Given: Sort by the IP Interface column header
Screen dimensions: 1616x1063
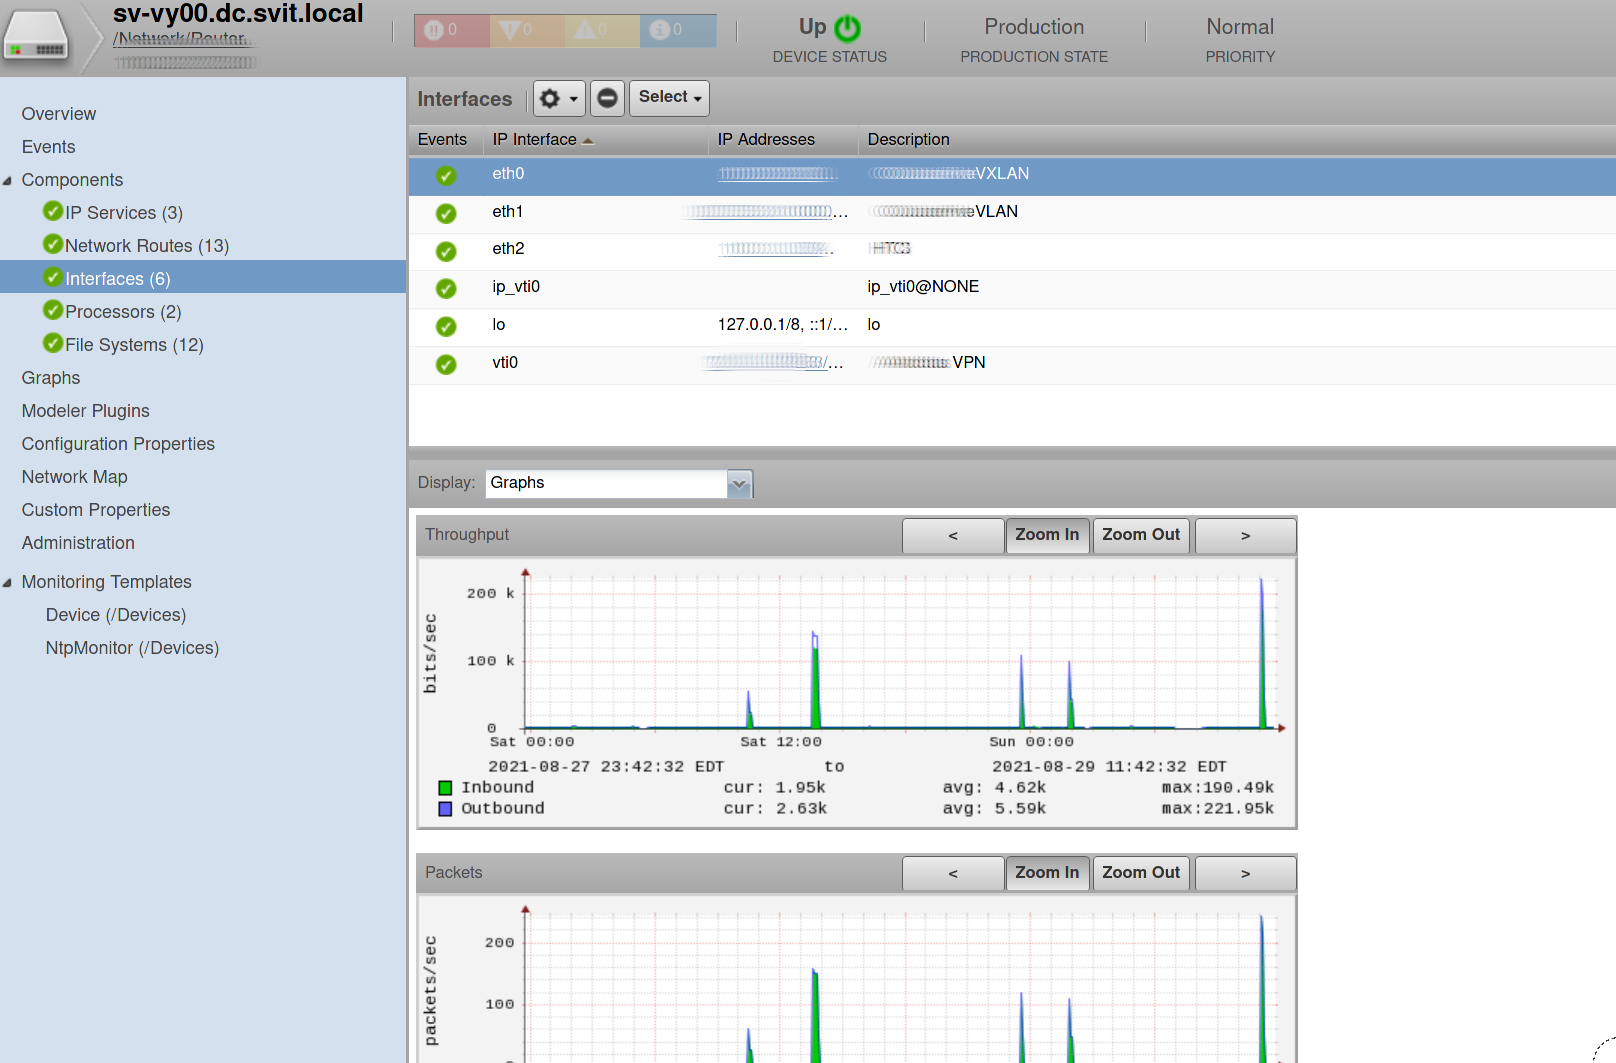Looking at the screenshot, I should (535, 140).
